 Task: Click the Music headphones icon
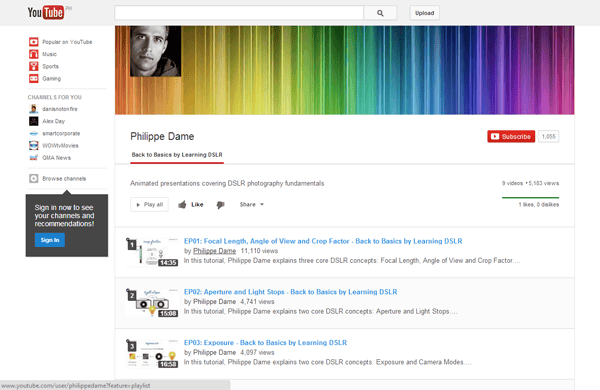point(34,54)
